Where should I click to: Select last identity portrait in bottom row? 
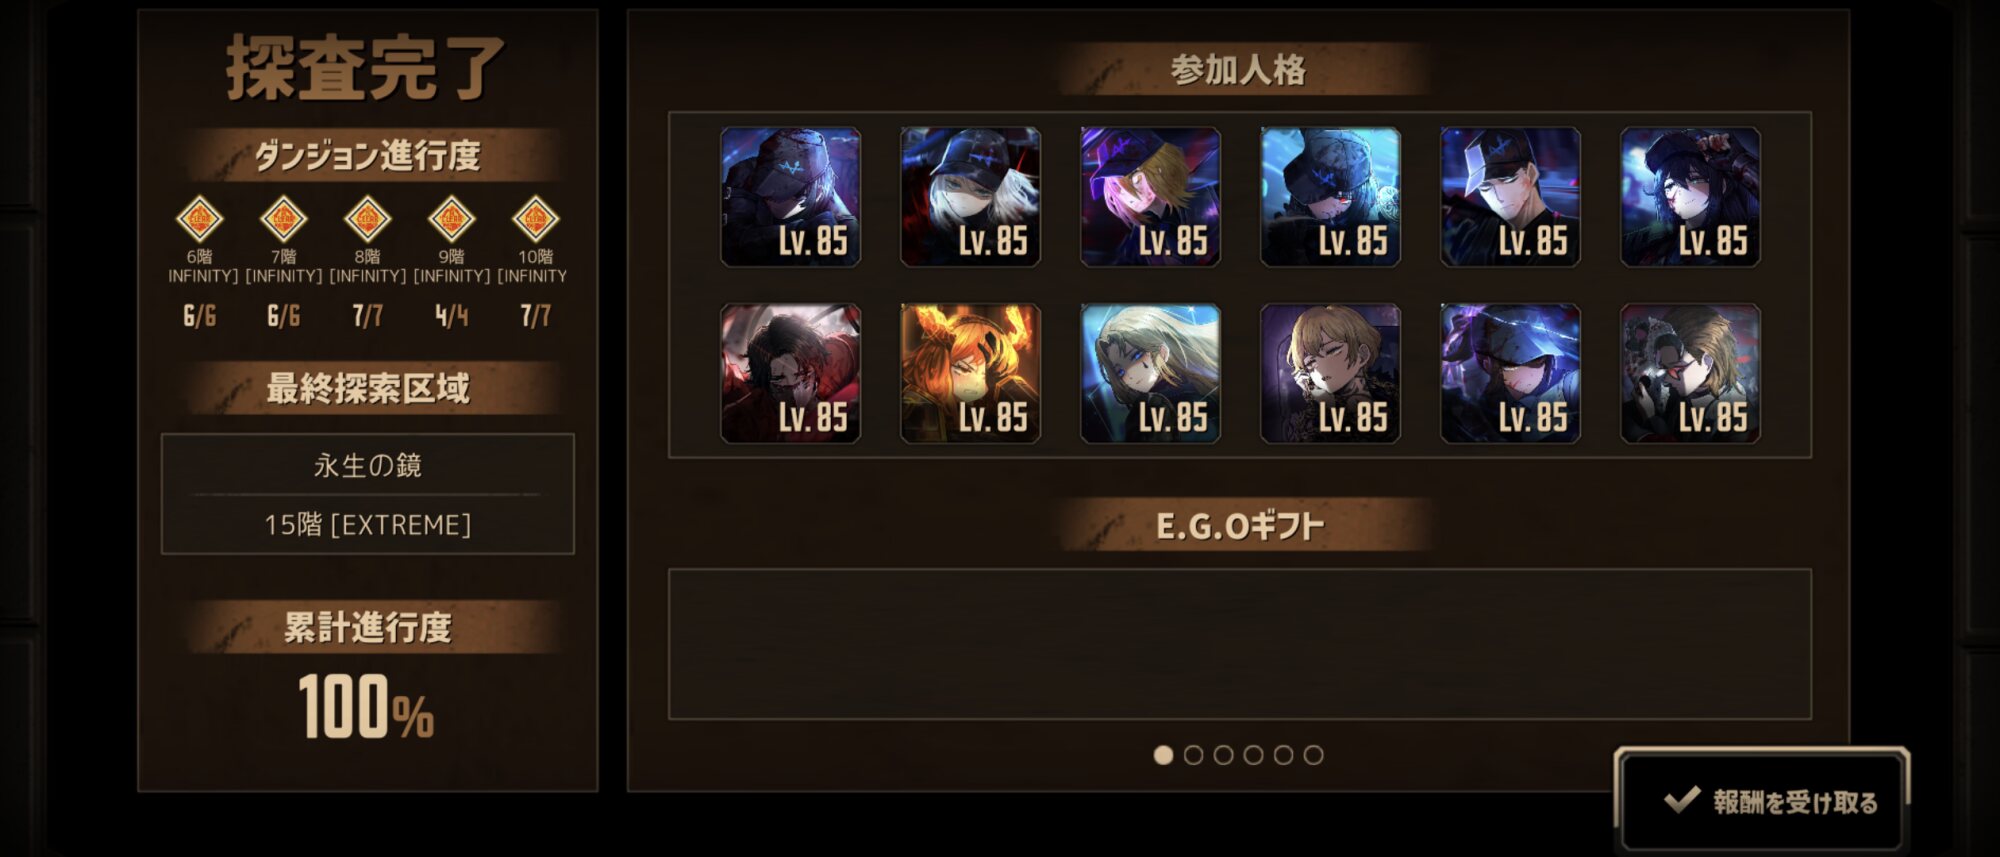click(1690, 374)
